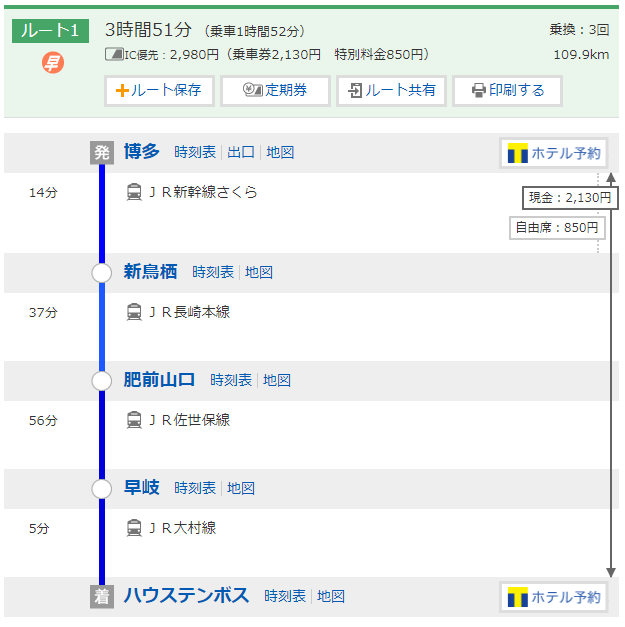Image resolution: width=625 pixels, height=627 pixels.
Task: Open ハウステンボス station link
Action: click(186, 596)
